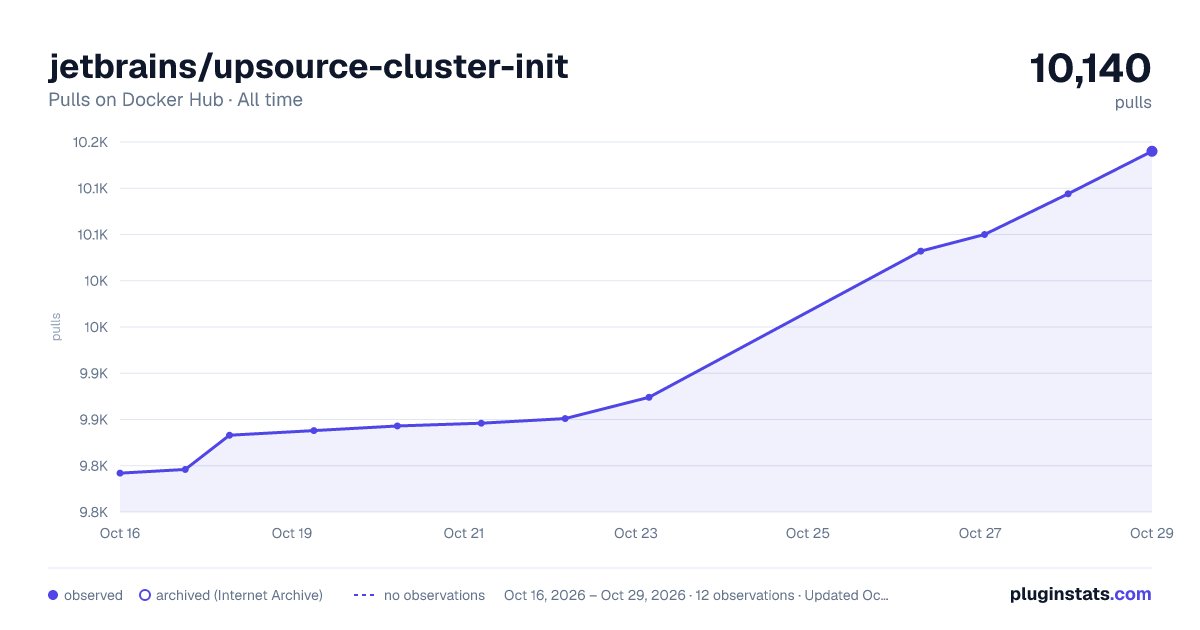Click the filled observed legend dot
Viewport: 1200px width, 630px height.
coord(53,595)
